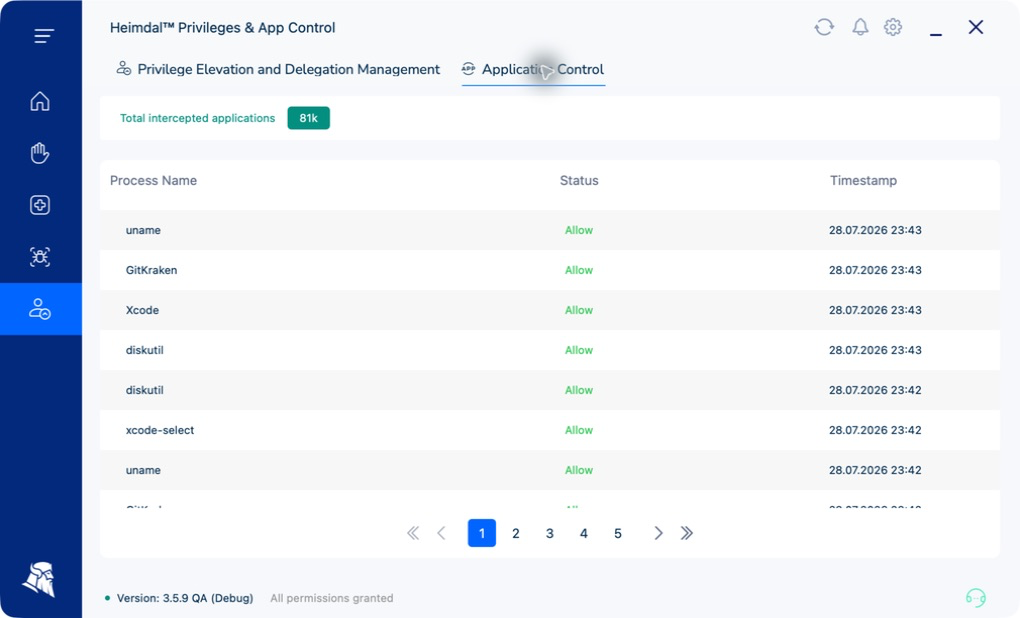Sort by Timestamp column header
The height and width of the screenshot is (618, 1020).
(x=863, y=180)
